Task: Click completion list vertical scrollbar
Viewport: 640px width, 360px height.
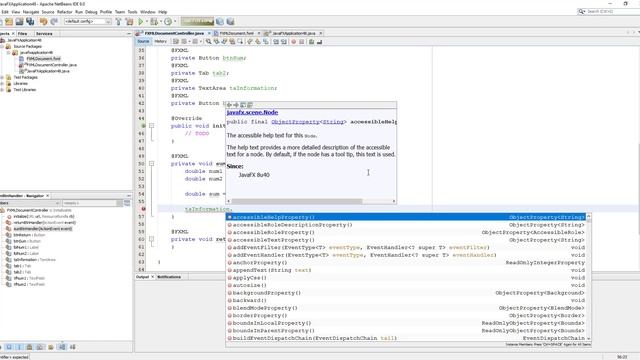Action: 589,278
